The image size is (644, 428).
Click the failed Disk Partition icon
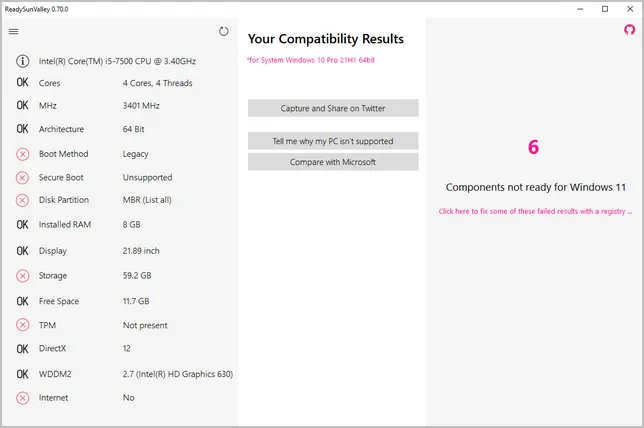pos(22,200)
